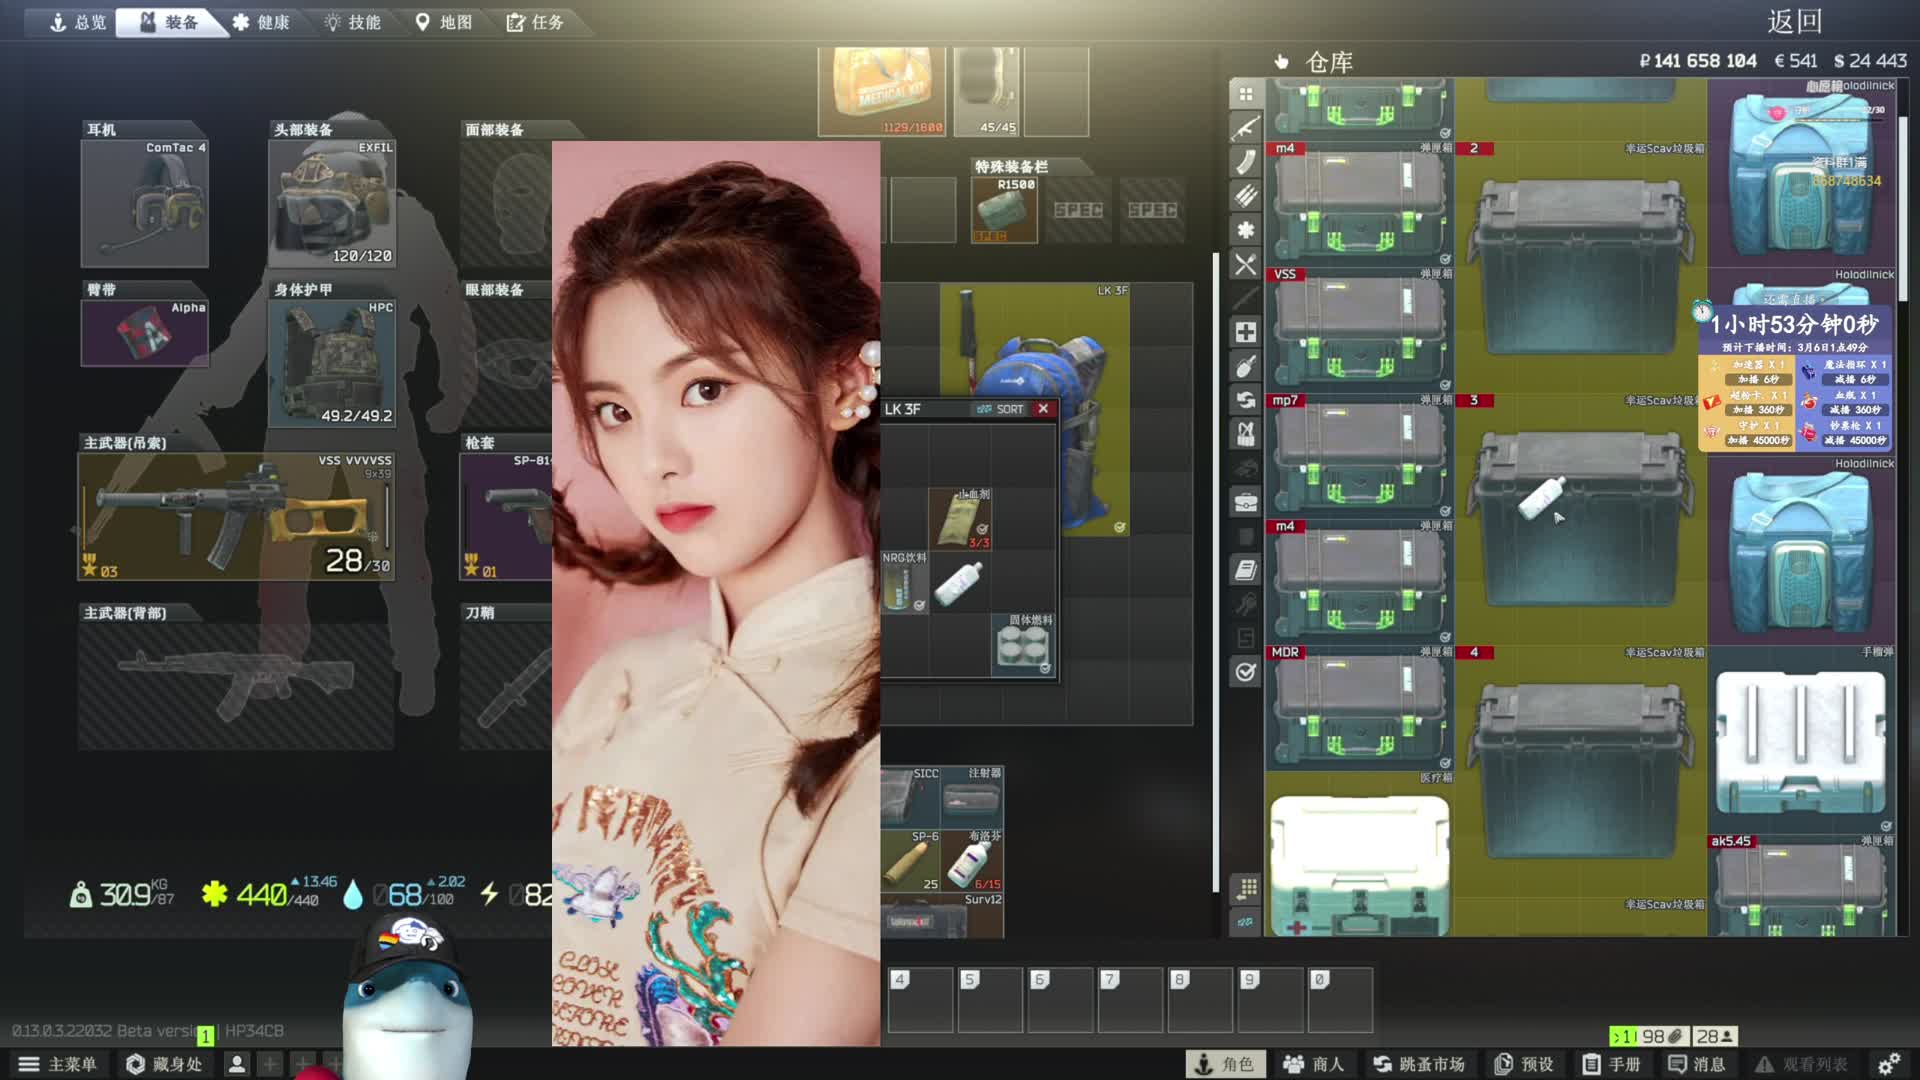
Task: Select the briefcase containers filter icon
Action: click(x=1245, y=502)
